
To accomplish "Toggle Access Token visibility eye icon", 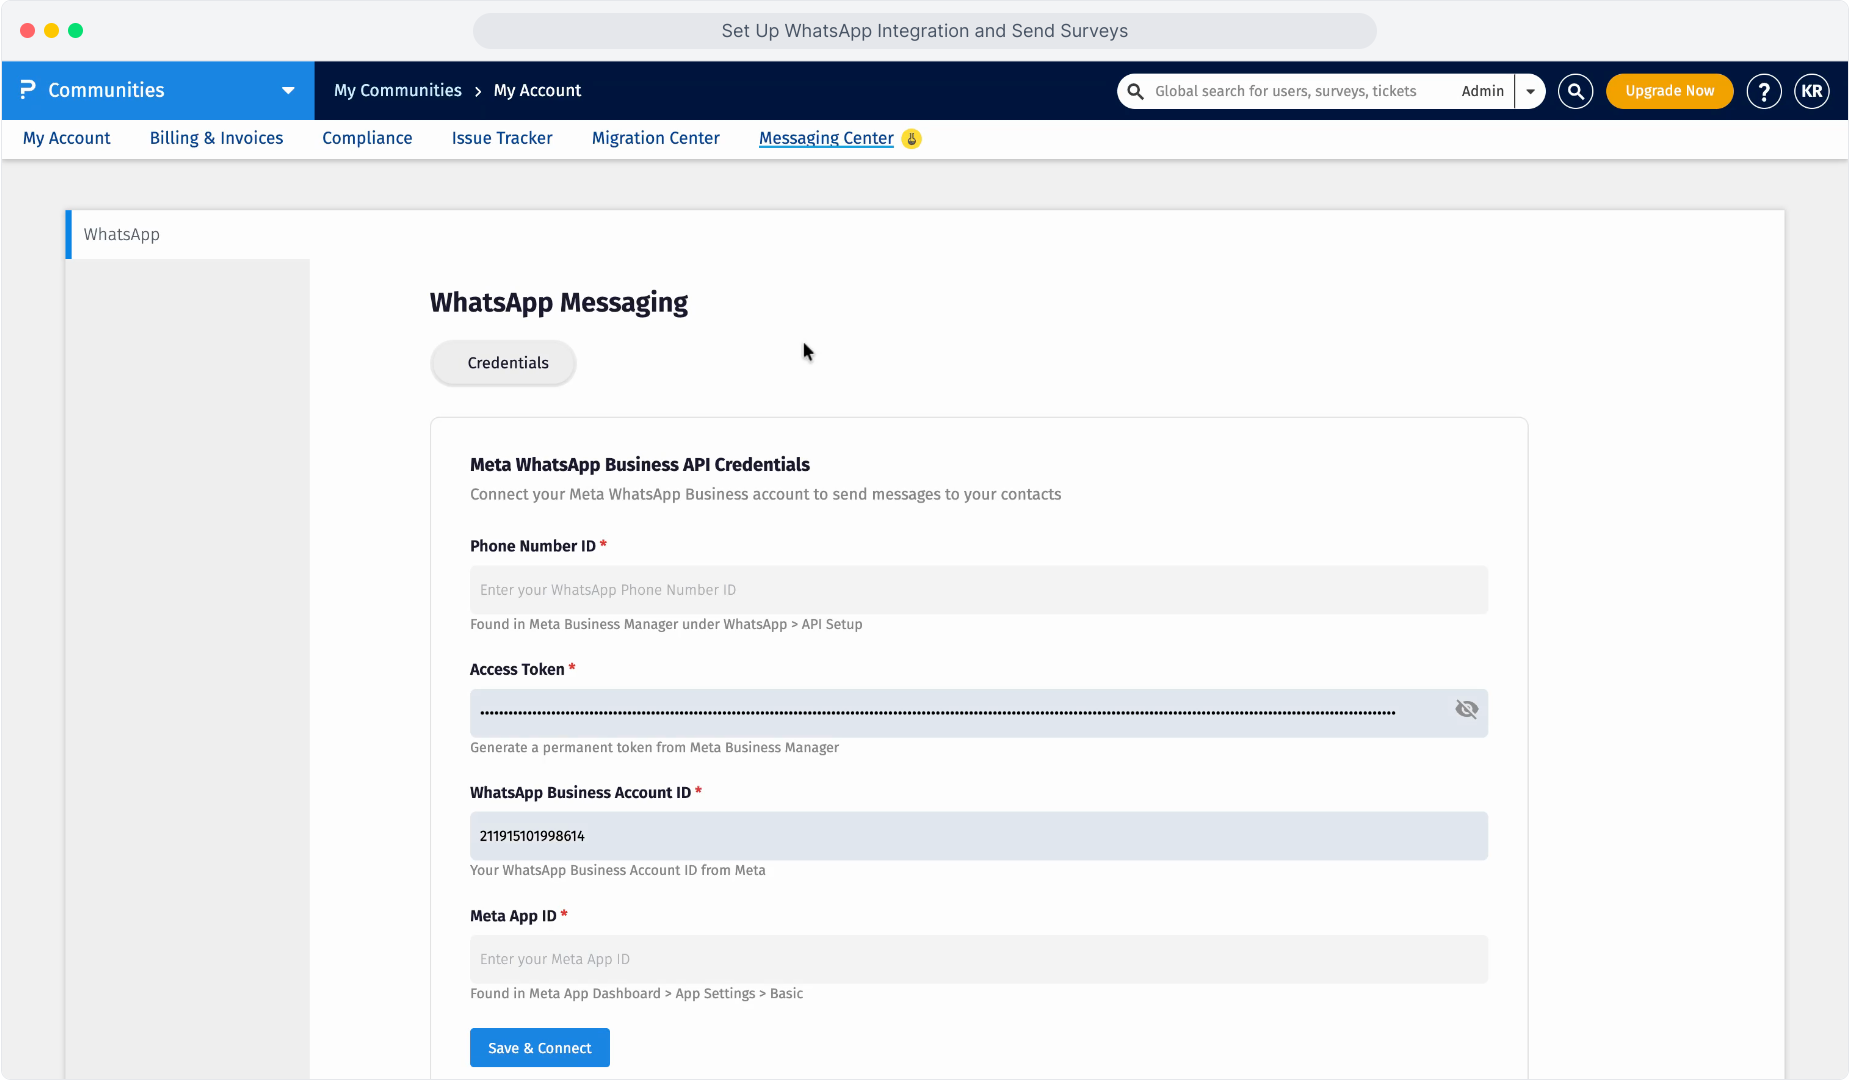I will point(1466,710).
